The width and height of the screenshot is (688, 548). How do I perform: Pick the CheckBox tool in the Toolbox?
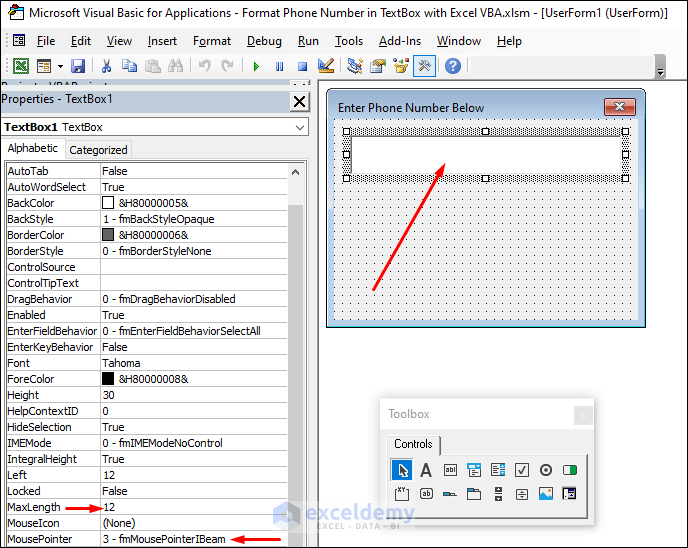click(x=522, y=470)
